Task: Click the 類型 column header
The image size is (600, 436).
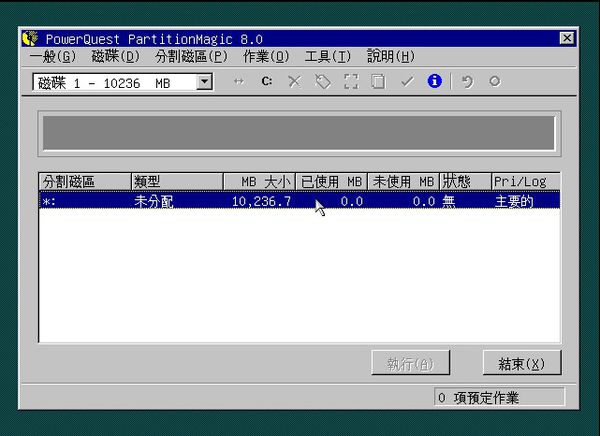Action: [177, 181]
